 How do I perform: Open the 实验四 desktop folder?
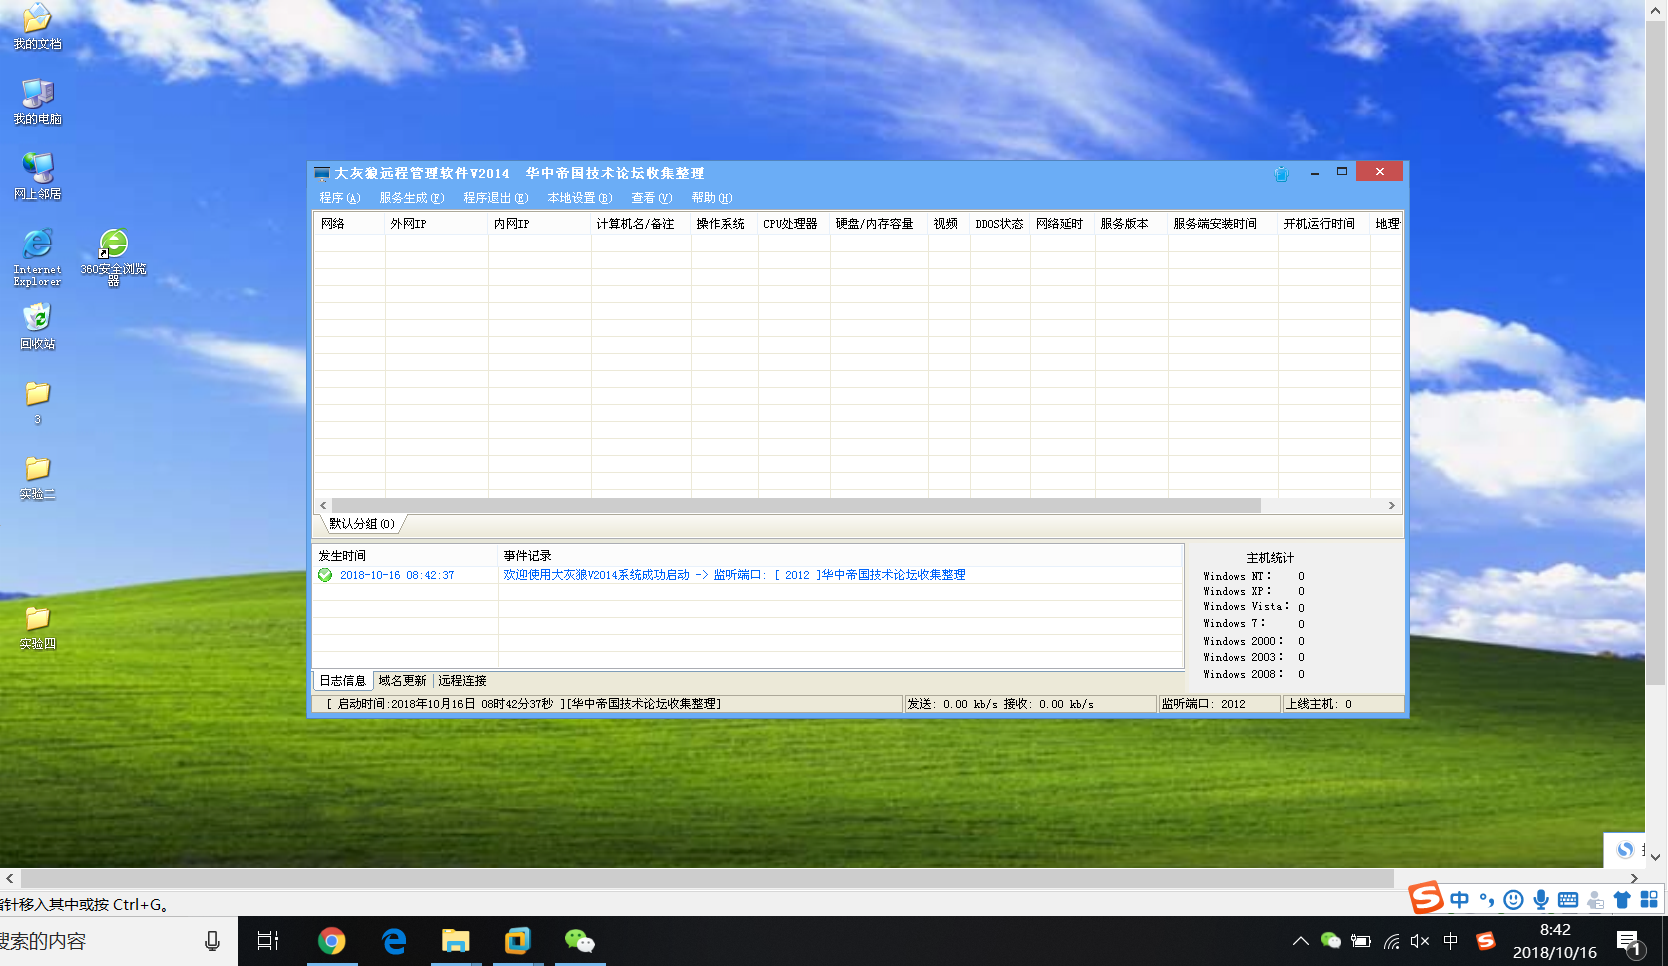point(37,627)
